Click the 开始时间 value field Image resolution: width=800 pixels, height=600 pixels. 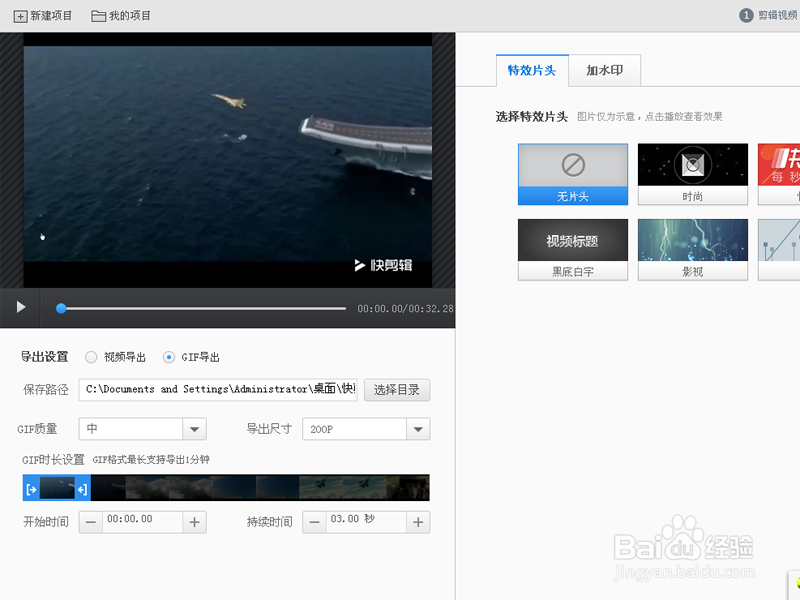142,522
